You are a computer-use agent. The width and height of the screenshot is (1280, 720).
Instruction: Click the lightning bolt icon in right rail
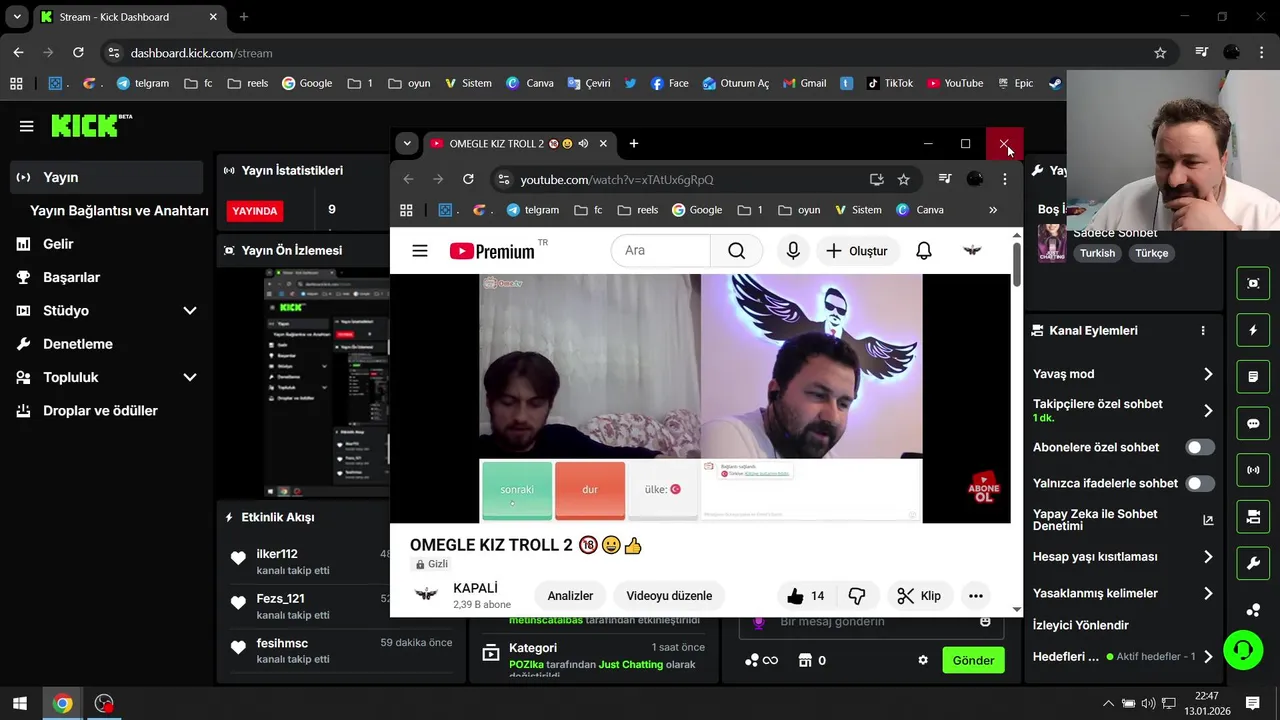coord(1253,330)
